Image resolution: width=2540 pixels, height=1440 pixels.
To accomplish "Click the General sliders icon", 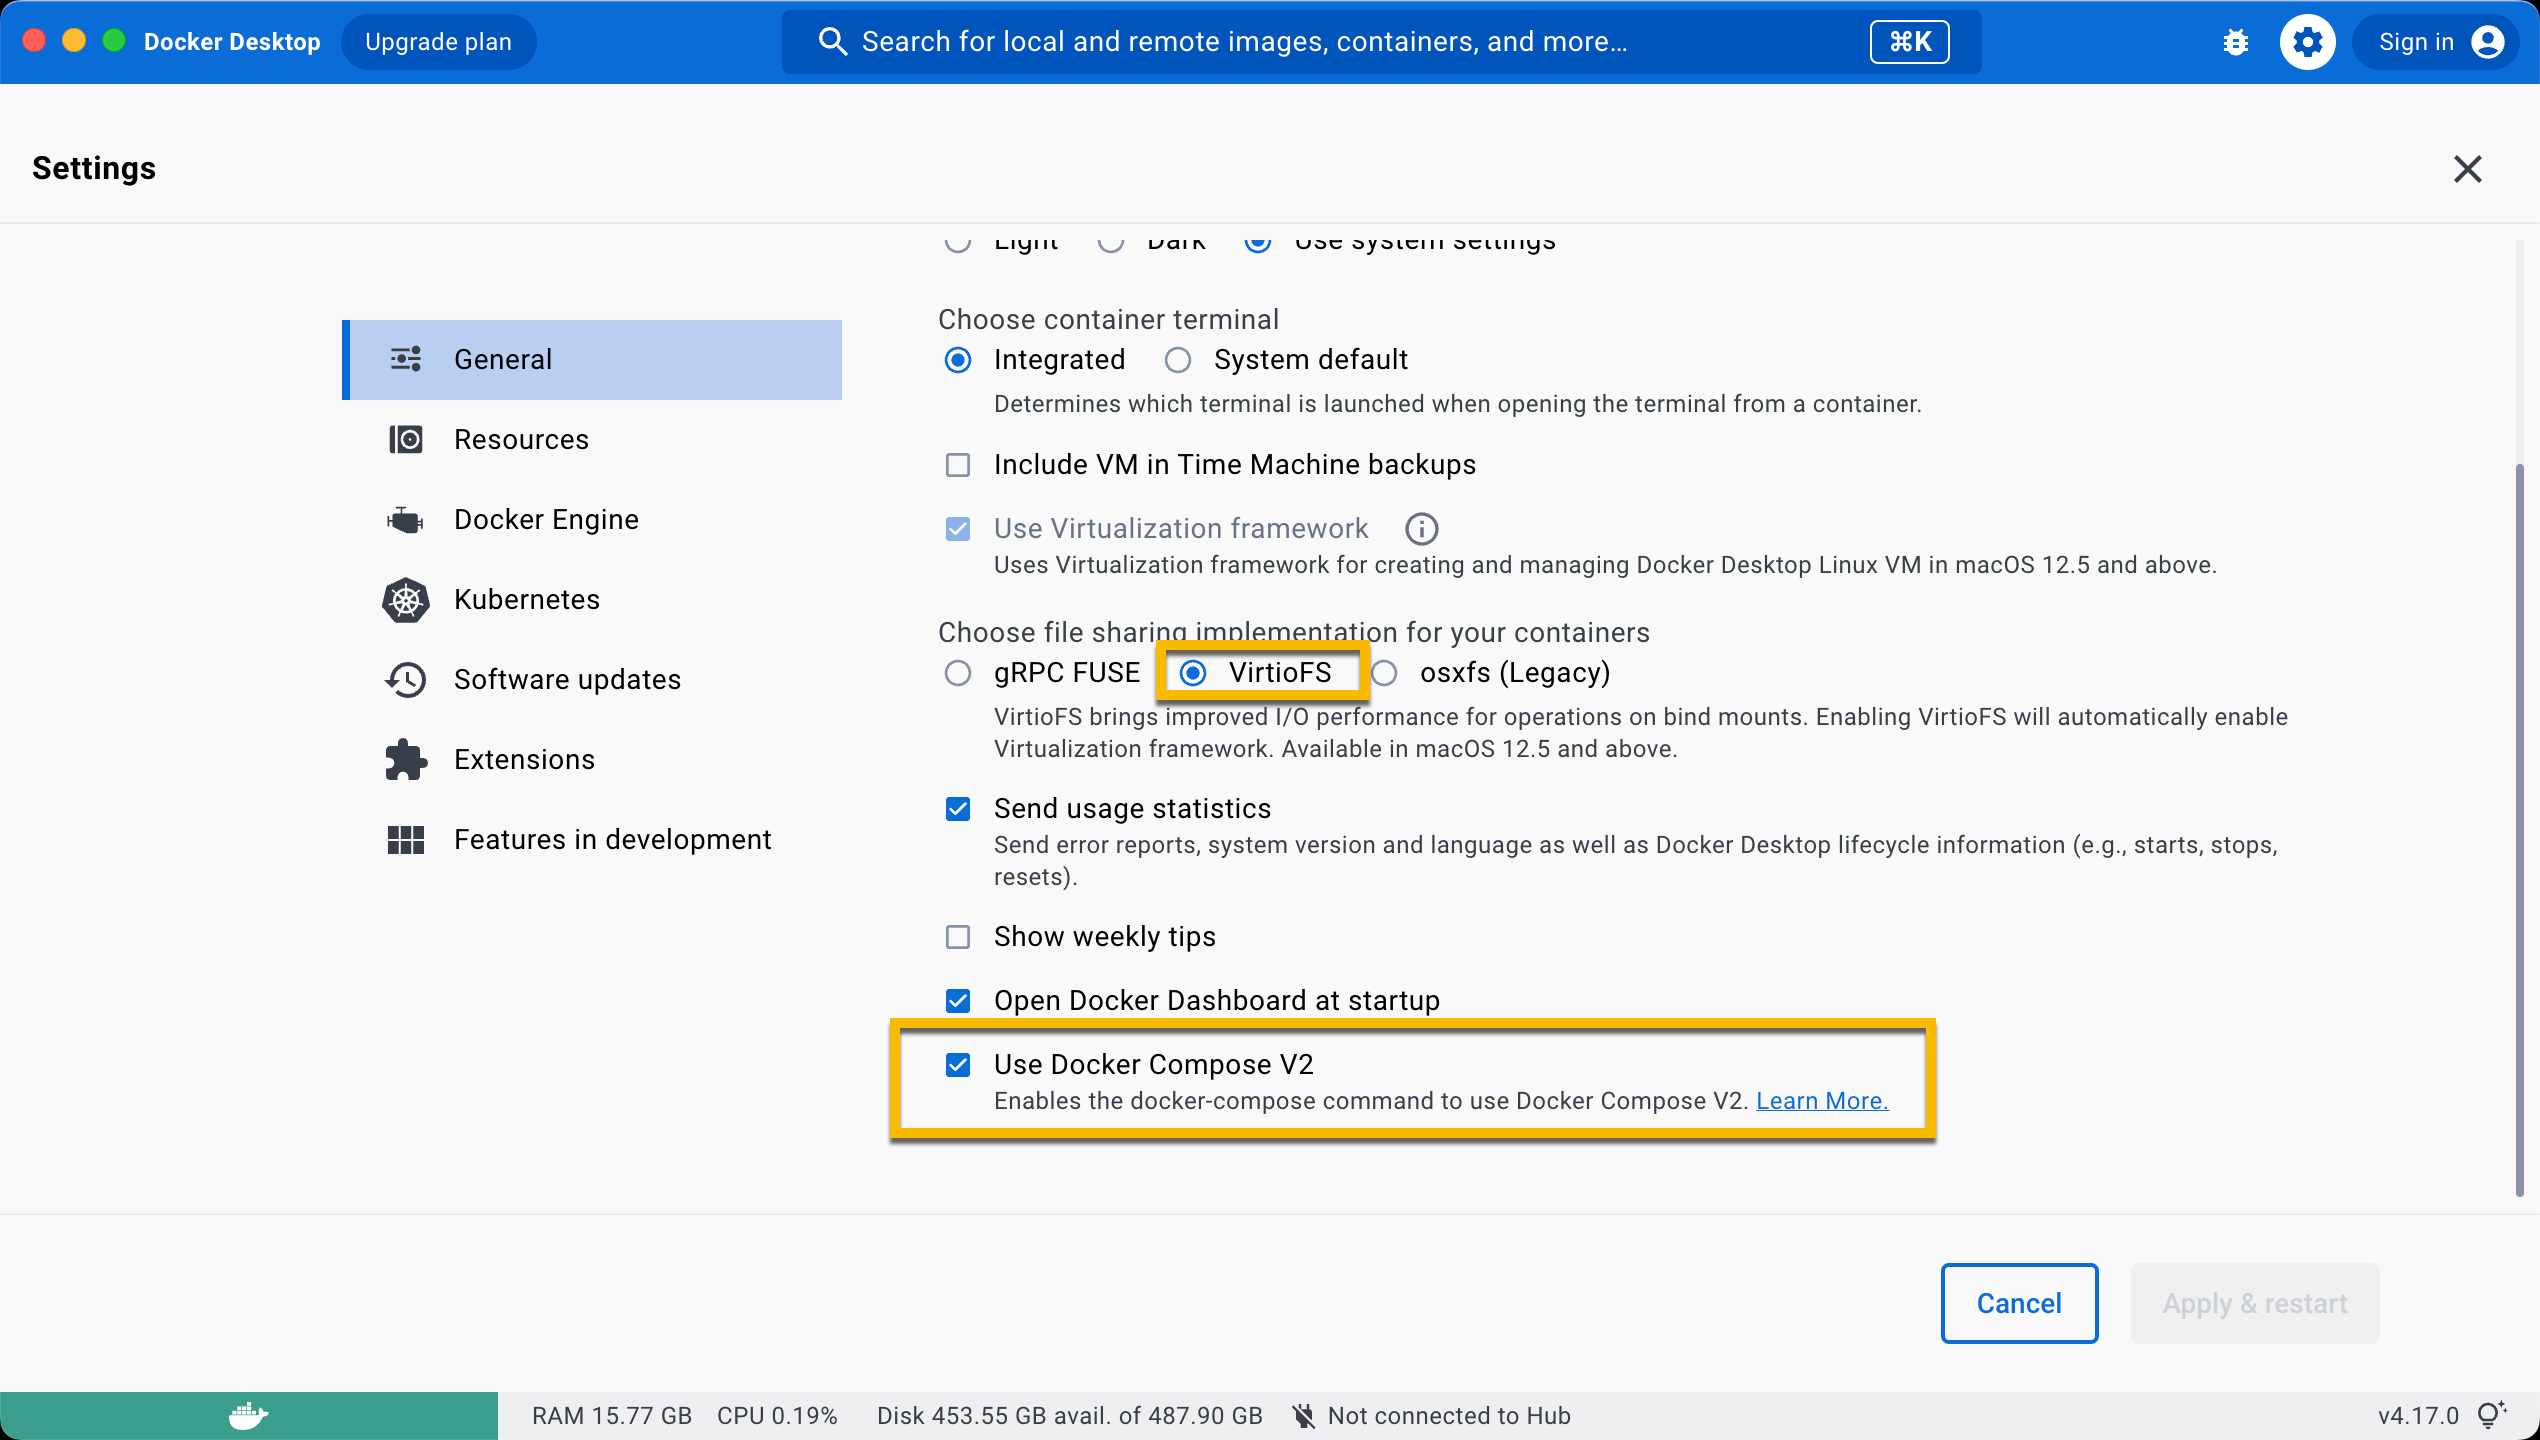I will pyautogui.click(x=406, y=359).
